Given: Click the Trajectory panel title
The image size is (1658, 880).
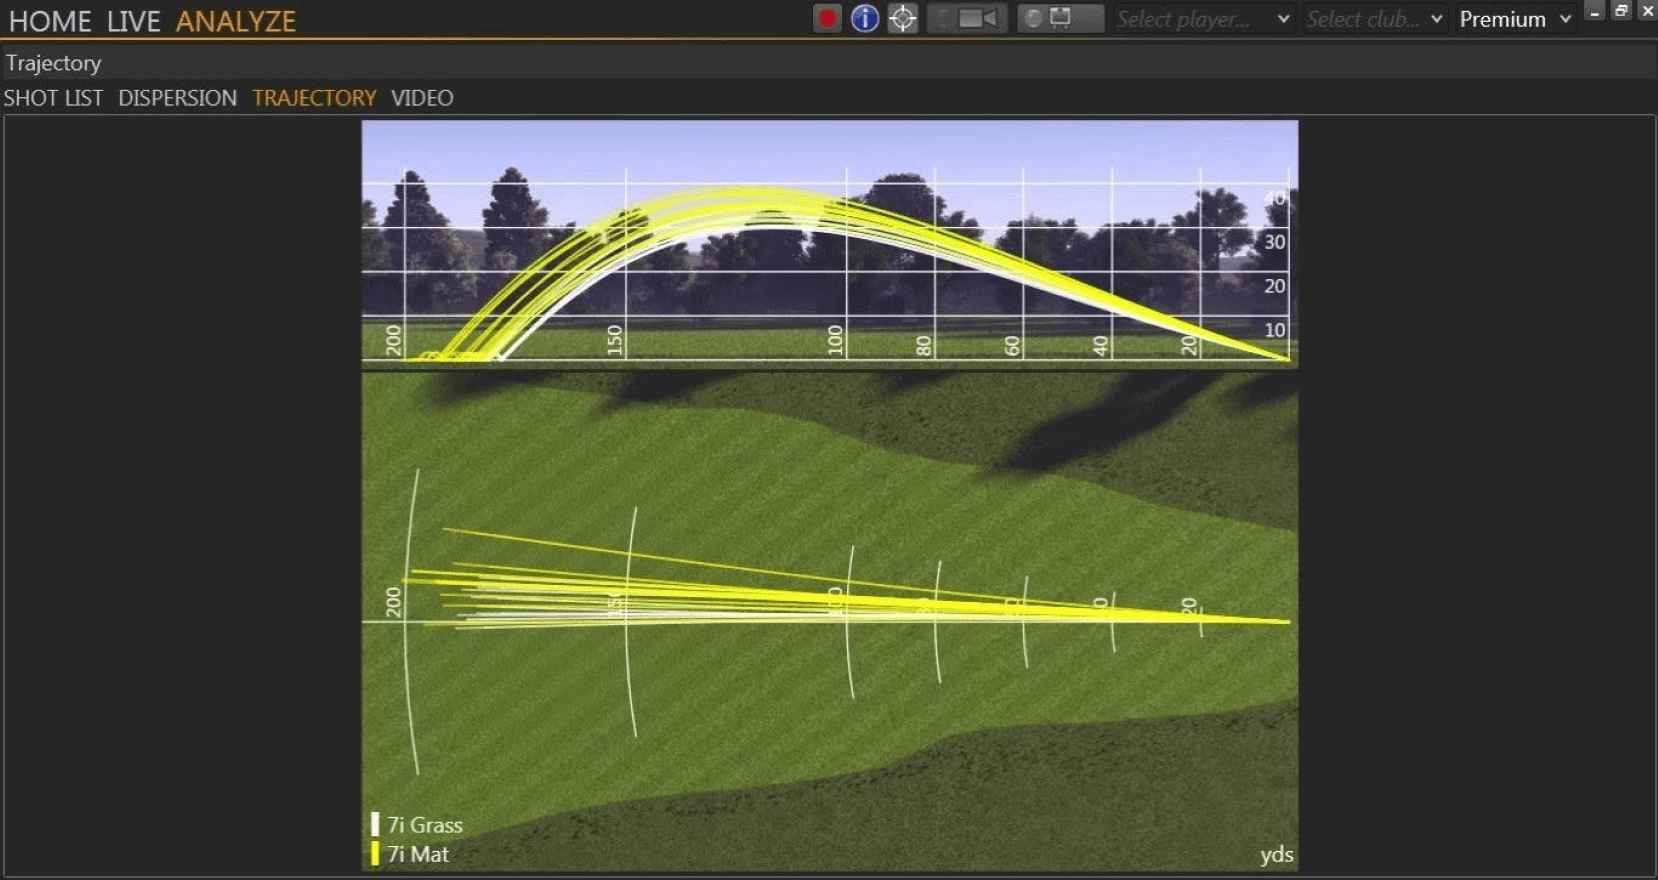Looking at the screenshot, I should click(x=54, y=63).
